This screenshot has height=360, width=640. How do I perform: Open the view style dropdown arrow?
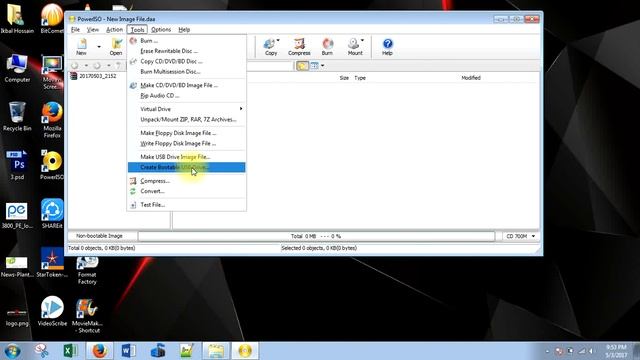tap(322, 65)
